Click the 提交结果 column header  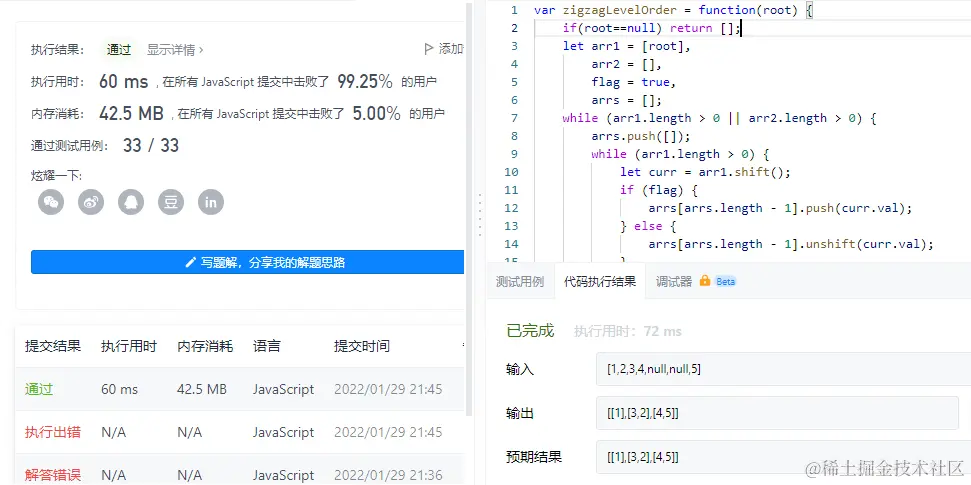[x=53, y=346]
